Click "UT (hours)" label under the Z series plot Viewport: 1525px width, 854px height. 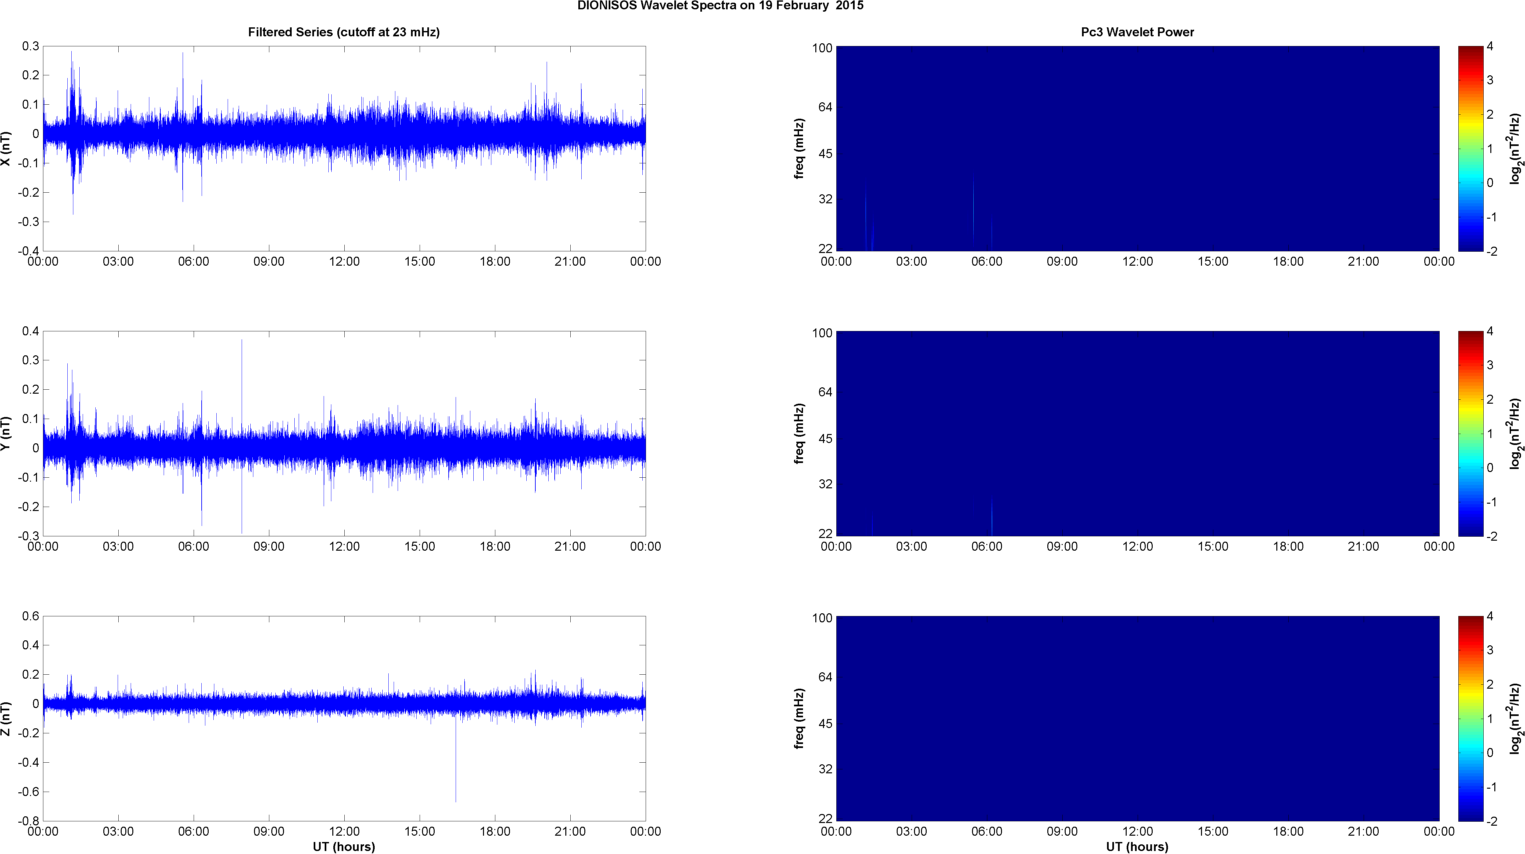(344, 847)
